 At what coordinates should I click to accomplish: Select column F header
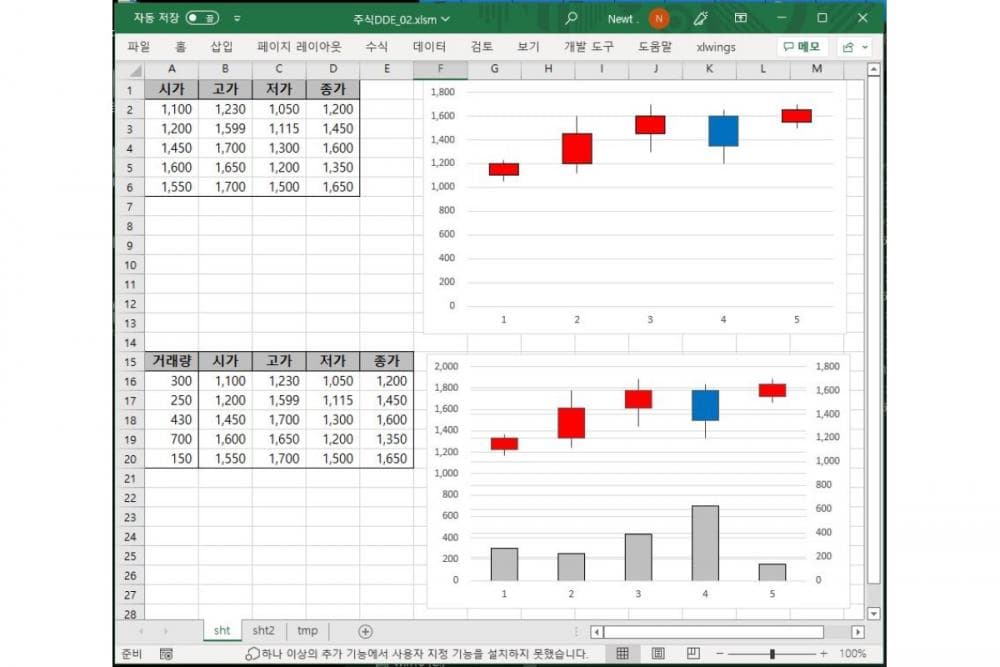pos(440,69)
